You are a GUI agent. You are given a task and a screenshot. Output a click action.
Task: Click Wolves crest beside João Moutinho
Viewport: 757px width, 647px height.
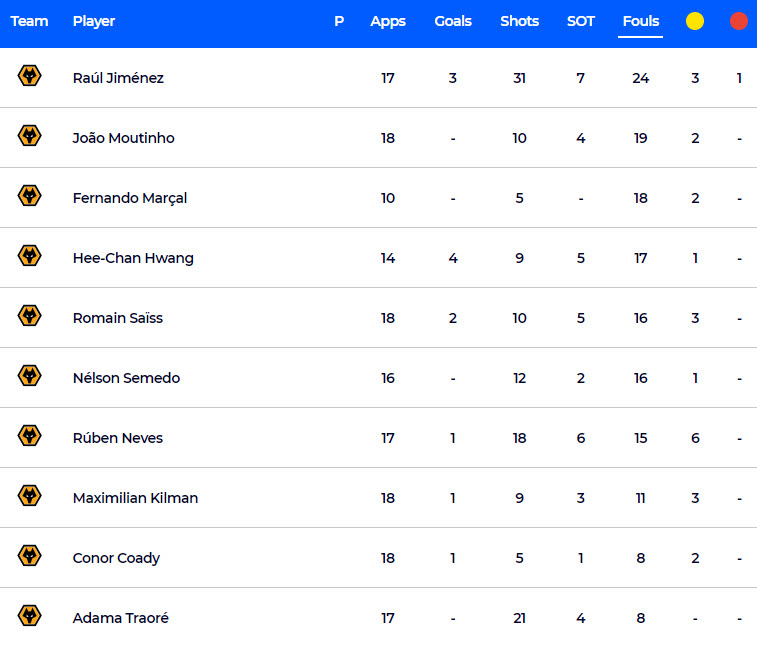(x=29, y=136)
